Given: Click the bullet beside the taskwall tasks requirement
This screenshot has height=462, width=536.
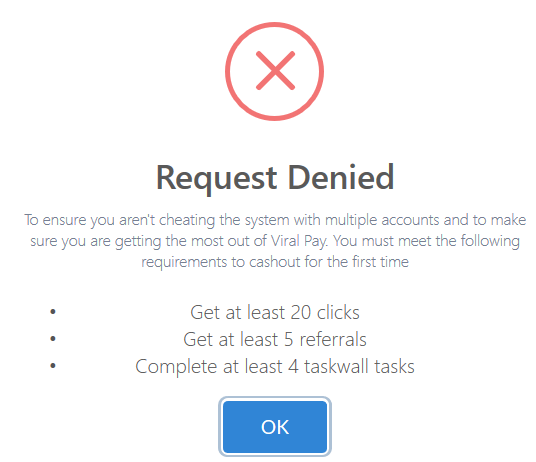Looking at the screenshot, I should tap(53, 366).
